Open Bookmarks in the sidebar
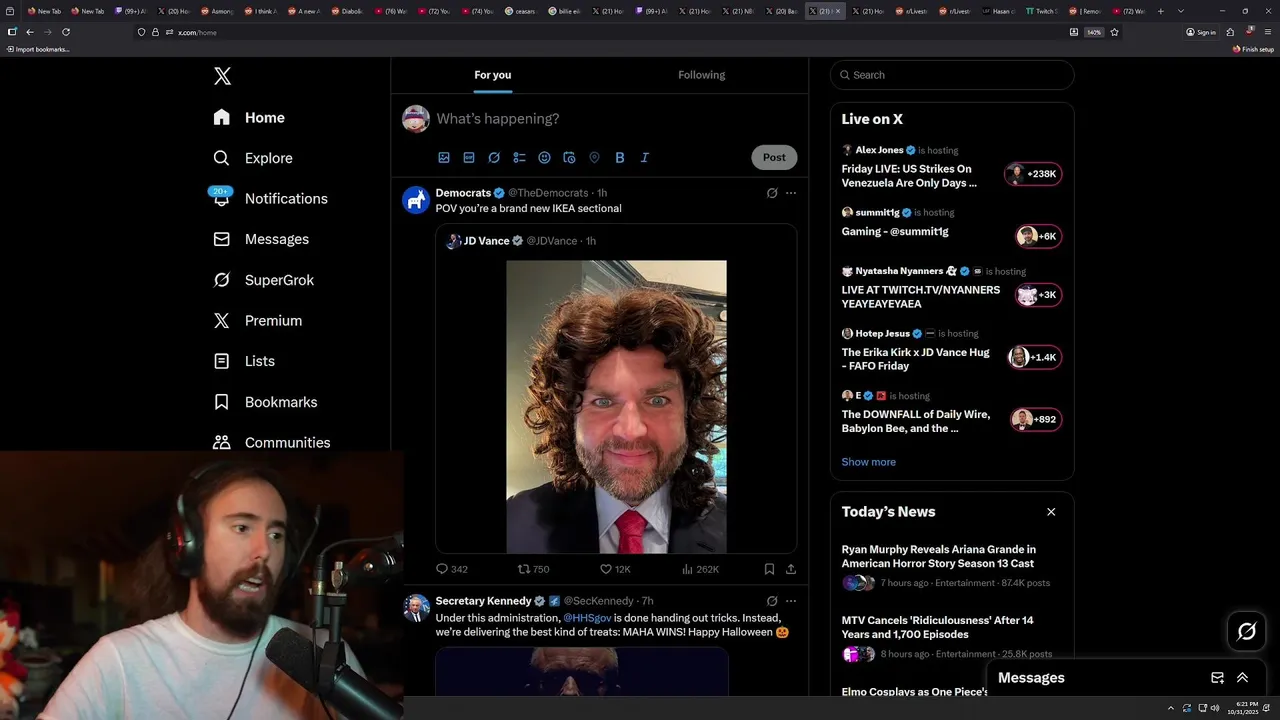This screenshot has width=1280, height=720. 266,402
